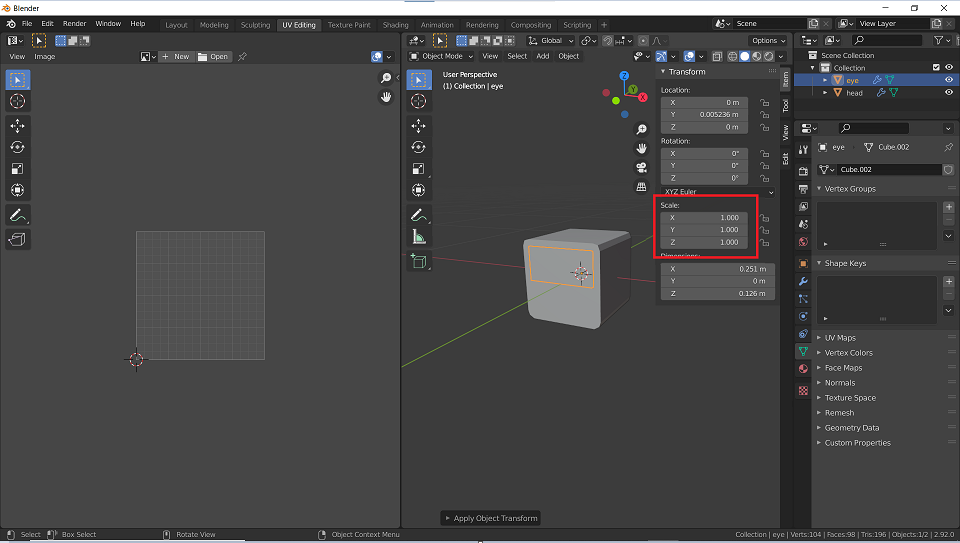
Task: Switch to the Shading workspace tab
Action: [396, 24]
